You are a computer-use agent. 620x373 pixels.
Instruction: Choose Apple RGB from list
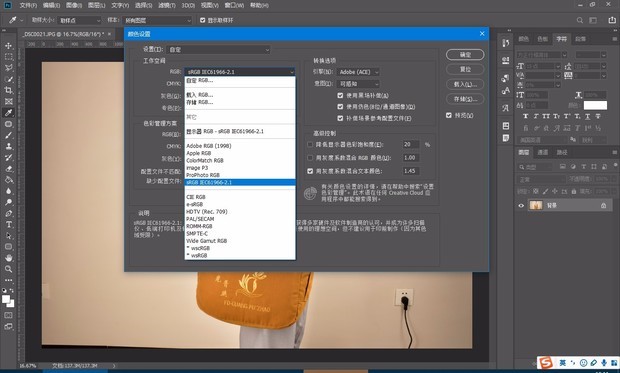pos(198,153)
